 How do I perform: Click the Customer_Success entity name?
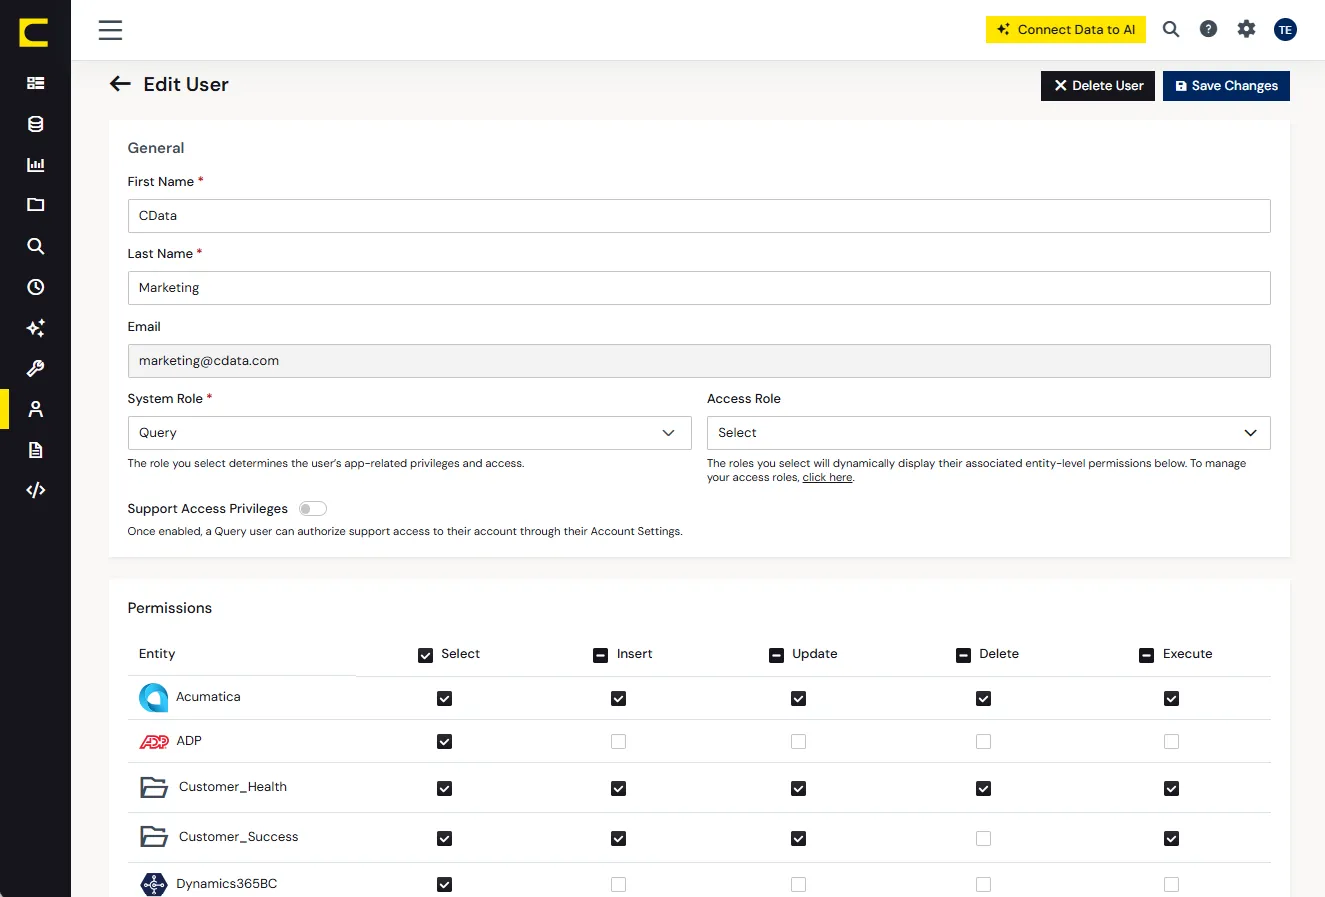click(x=239, y=837)
